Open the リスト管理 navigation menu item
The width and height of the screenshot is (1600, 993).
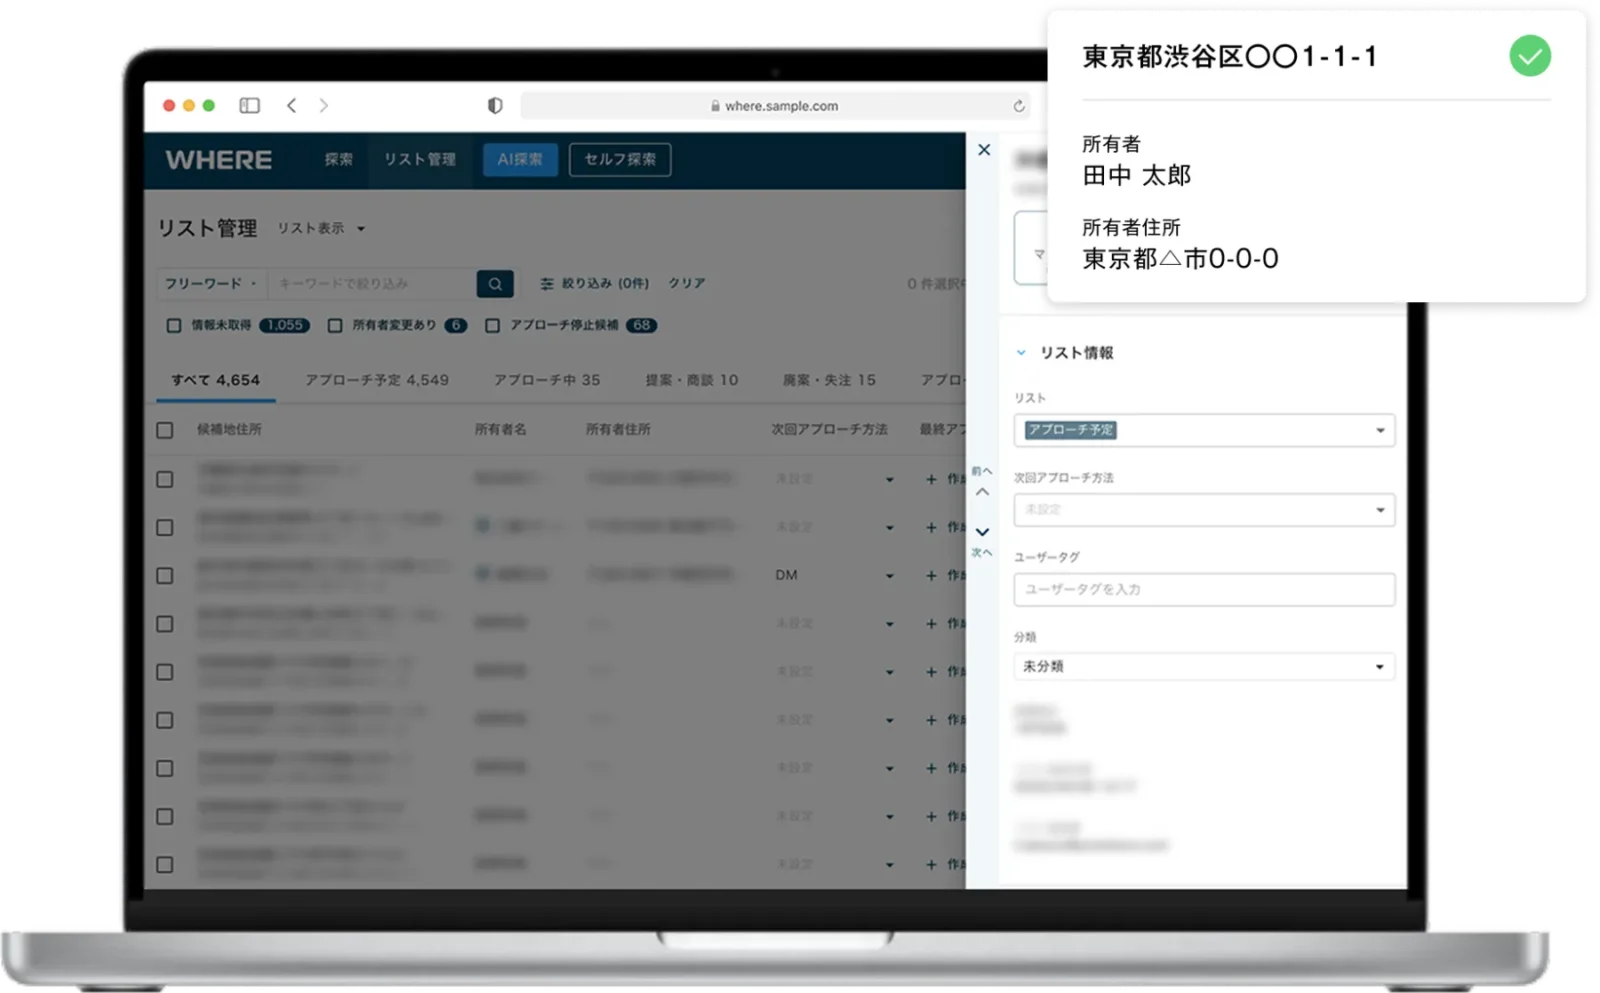(420, 160)
